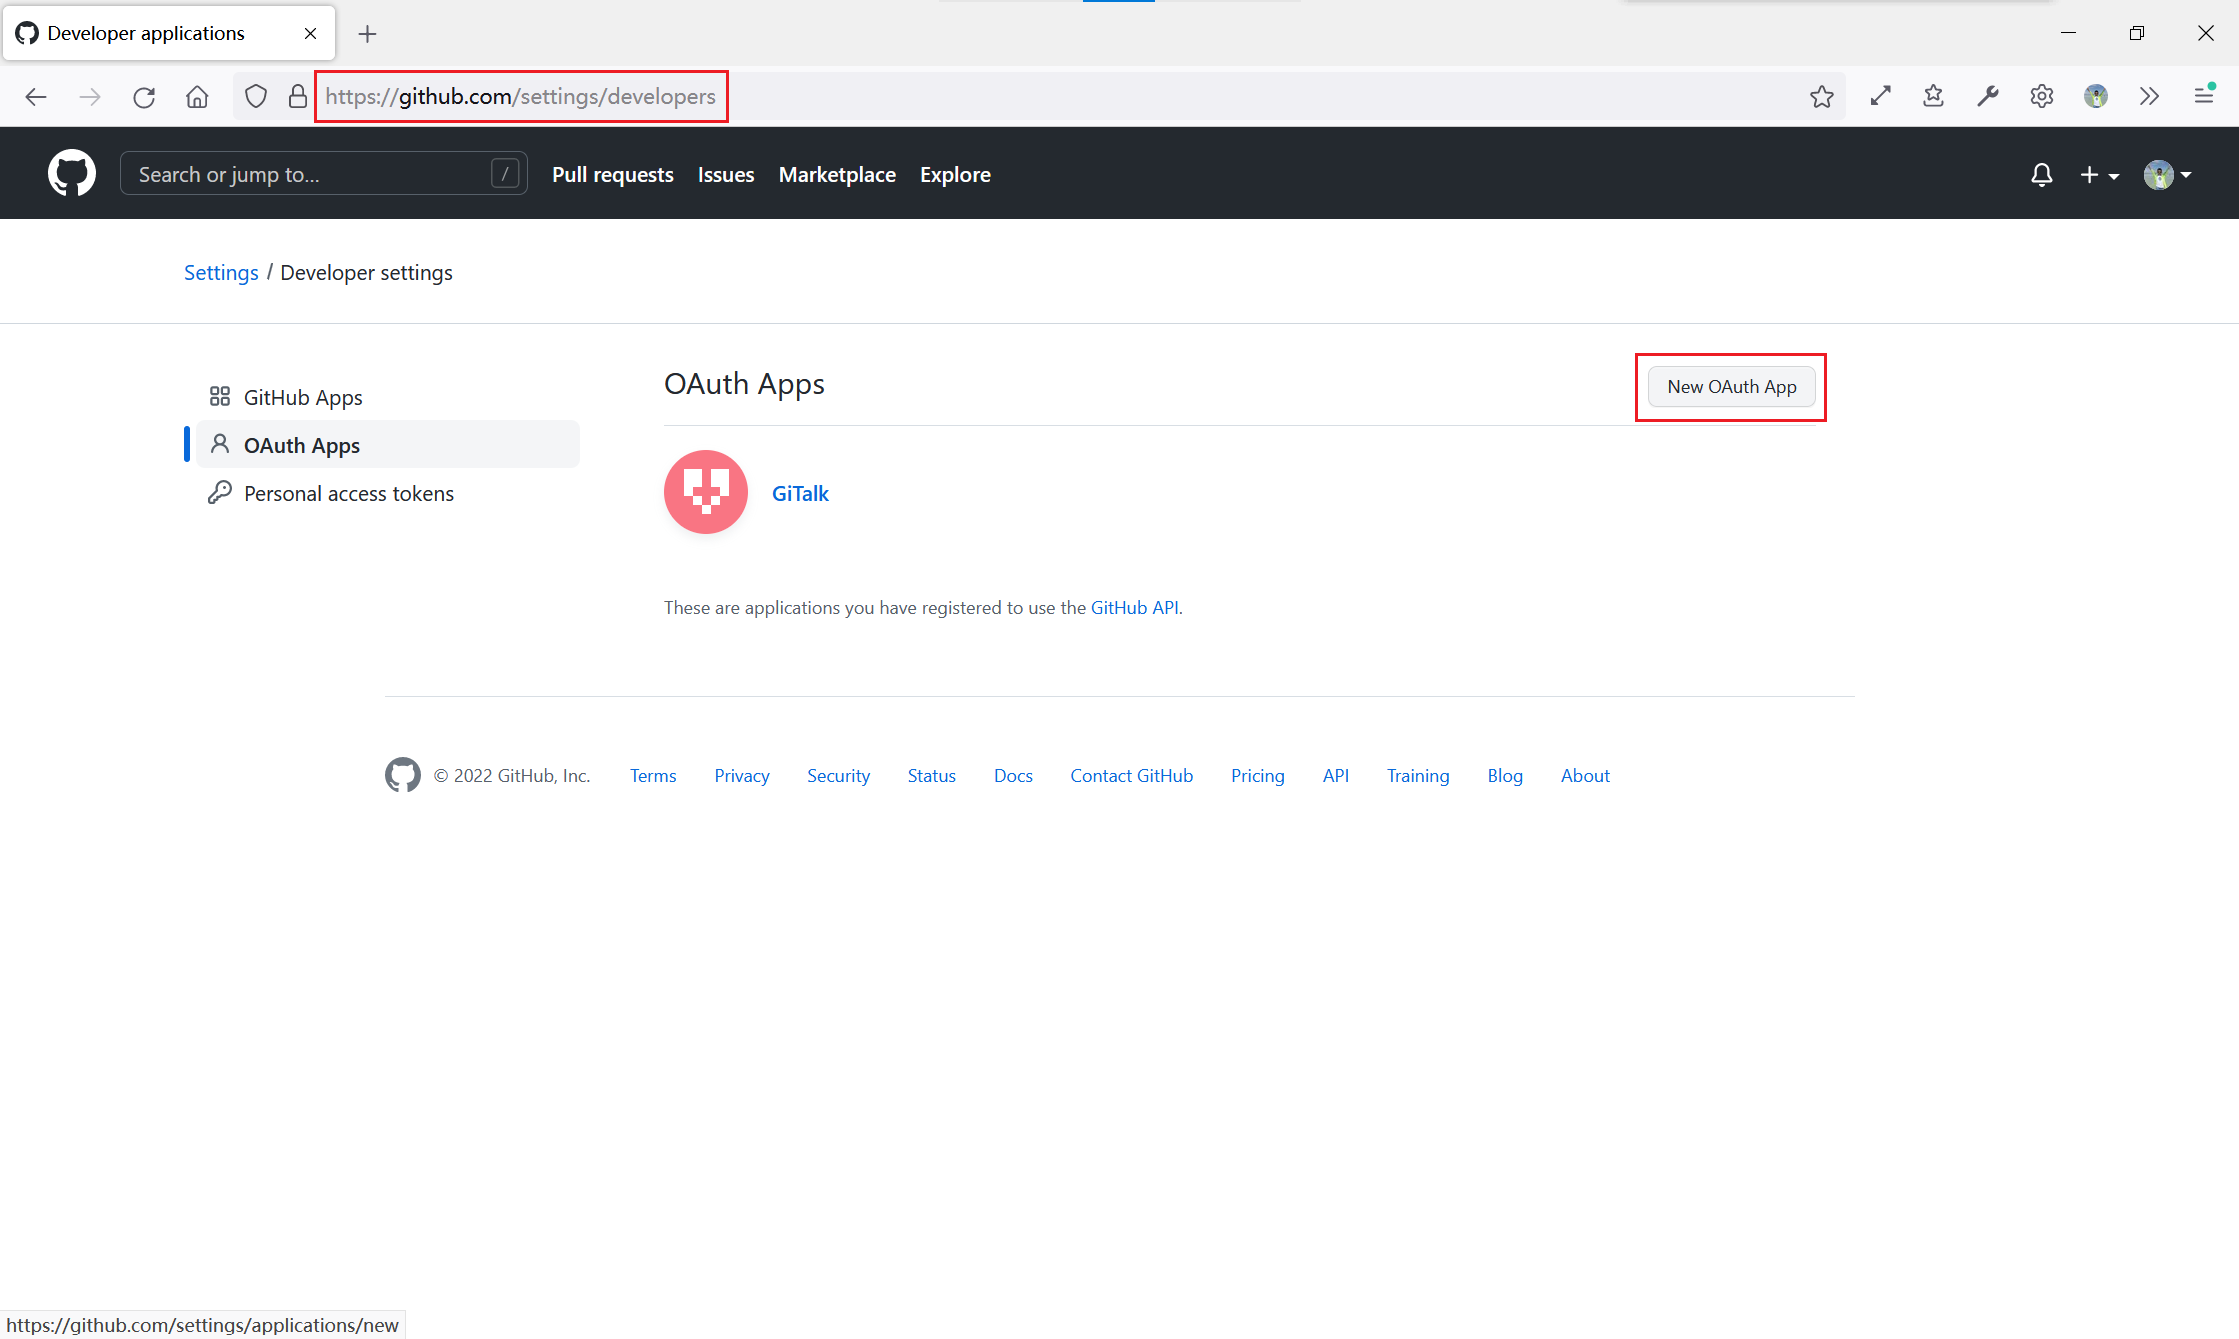The height and width of the screenshot is (1339, 2239).
Task: Click the GiTalk app avatar image
Action: click(x=705, y=492)
